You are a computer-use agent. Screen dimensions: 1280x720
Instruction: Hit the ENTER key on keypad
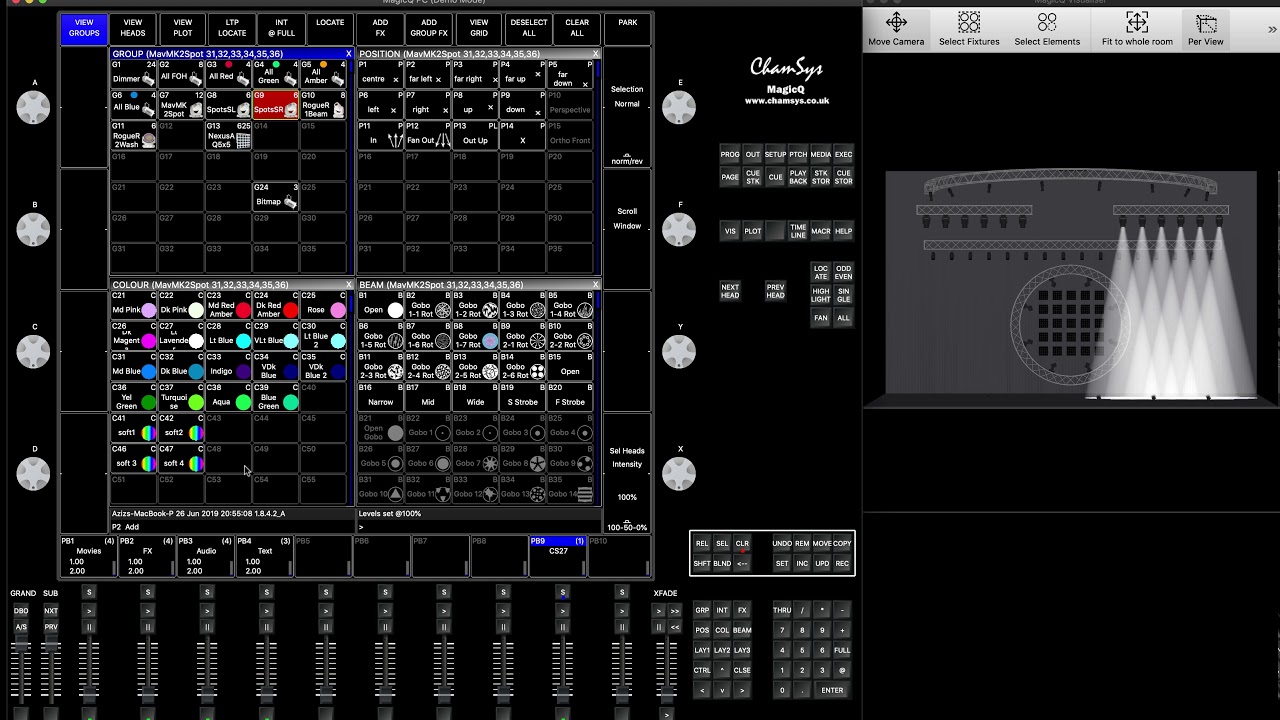(832, 690)
